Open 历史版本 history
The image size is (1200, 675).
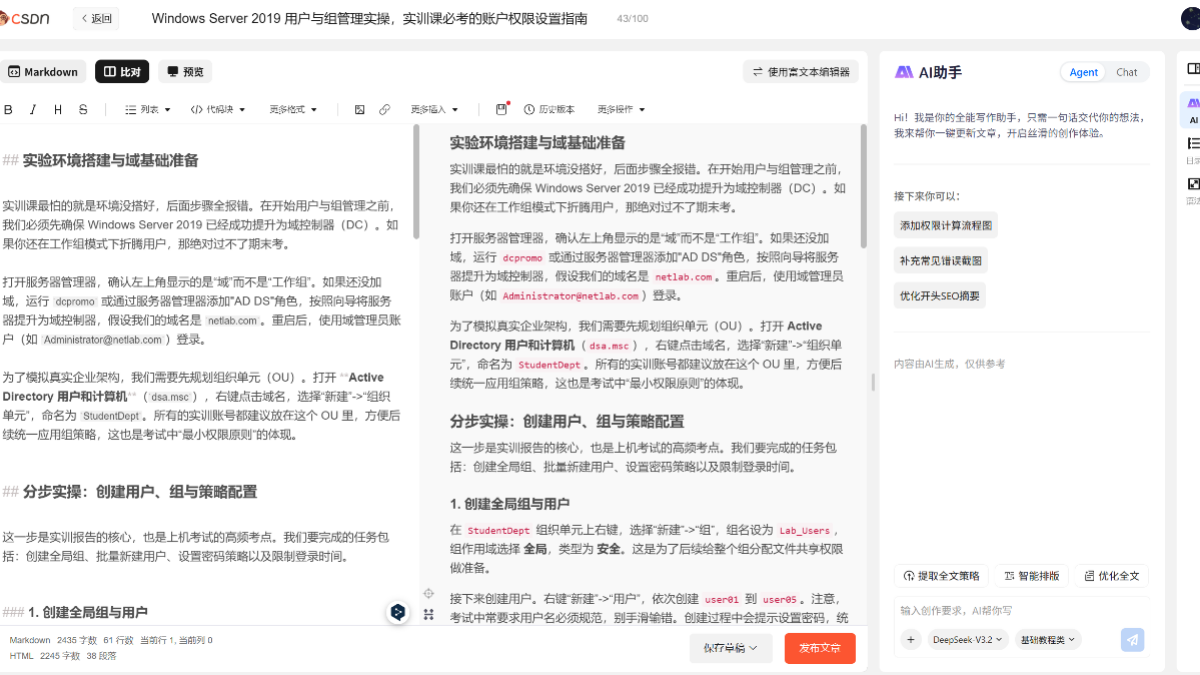pyautogui.click(x=550, y=109)
